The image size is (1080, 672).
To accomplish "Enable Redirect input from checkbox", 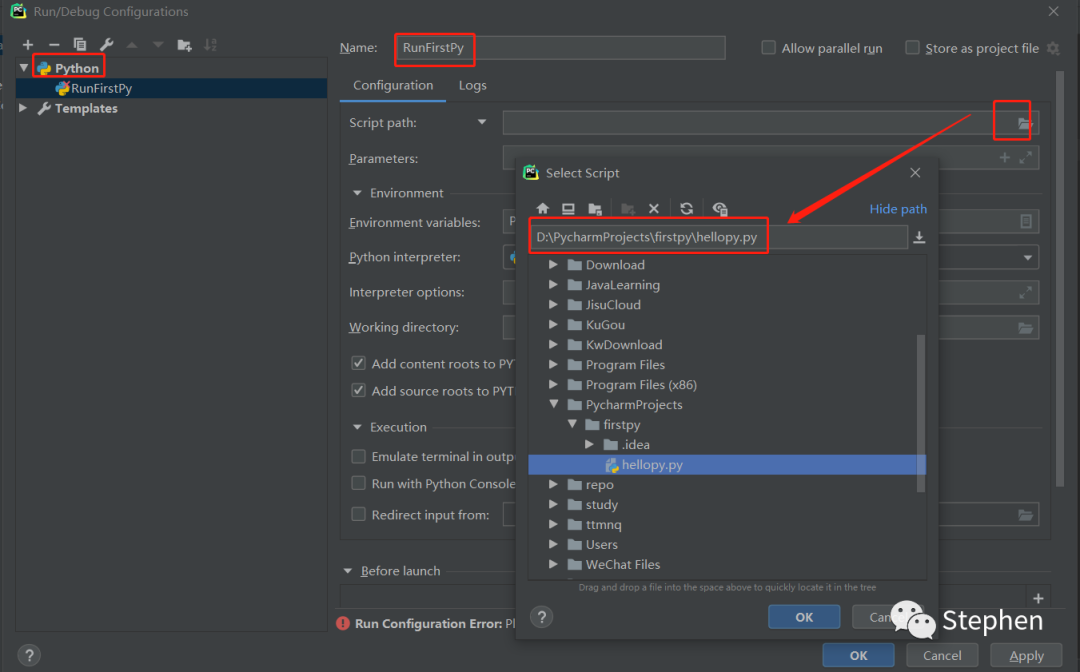I will click(358, 514).
